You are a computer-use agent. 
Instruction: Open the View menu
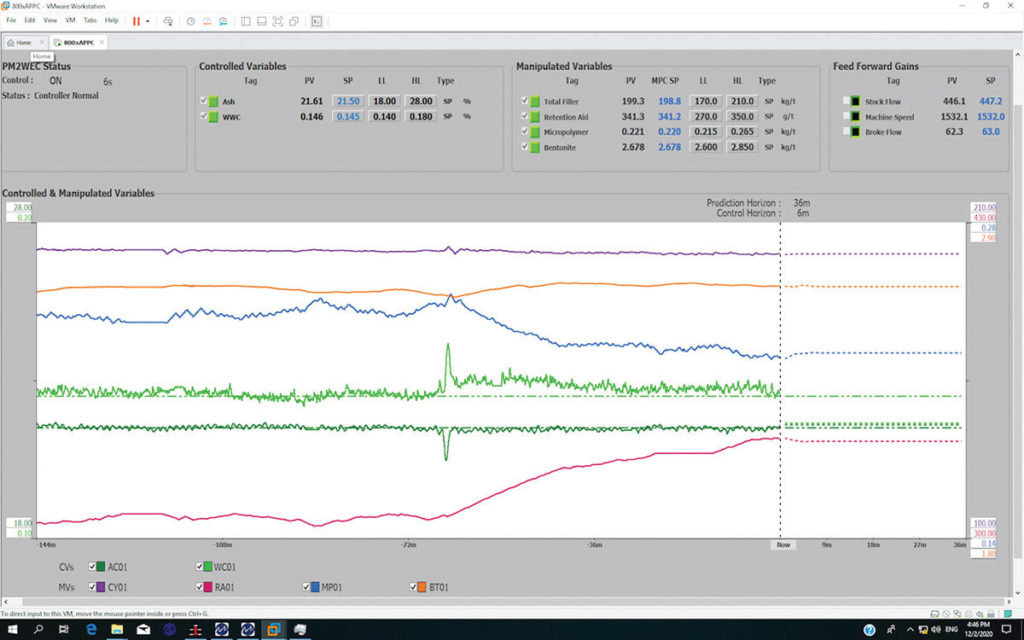click(x=49, y=20)
